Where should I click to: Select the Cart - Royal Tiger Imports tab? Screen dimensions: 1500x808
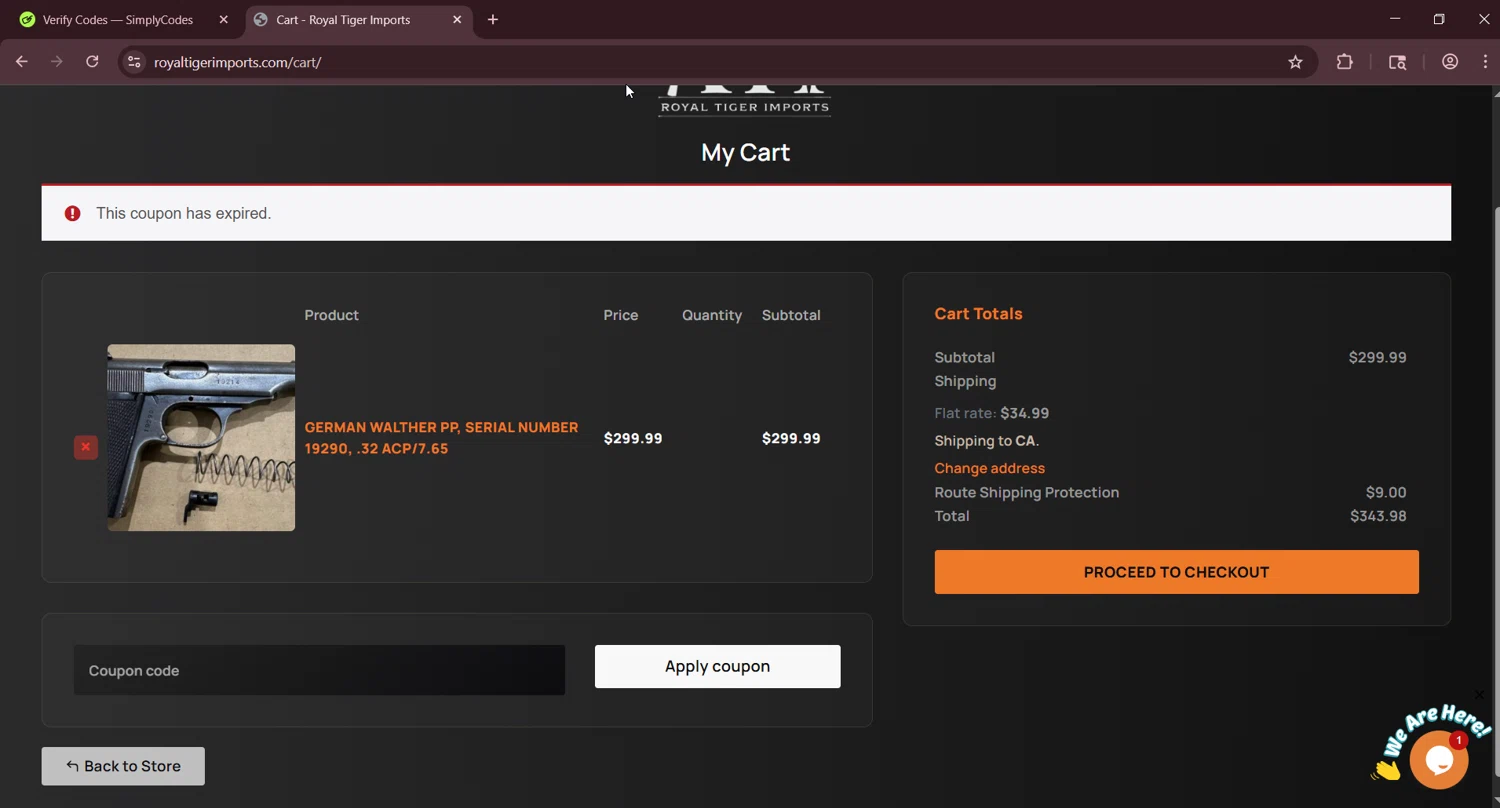pos(344,20)
